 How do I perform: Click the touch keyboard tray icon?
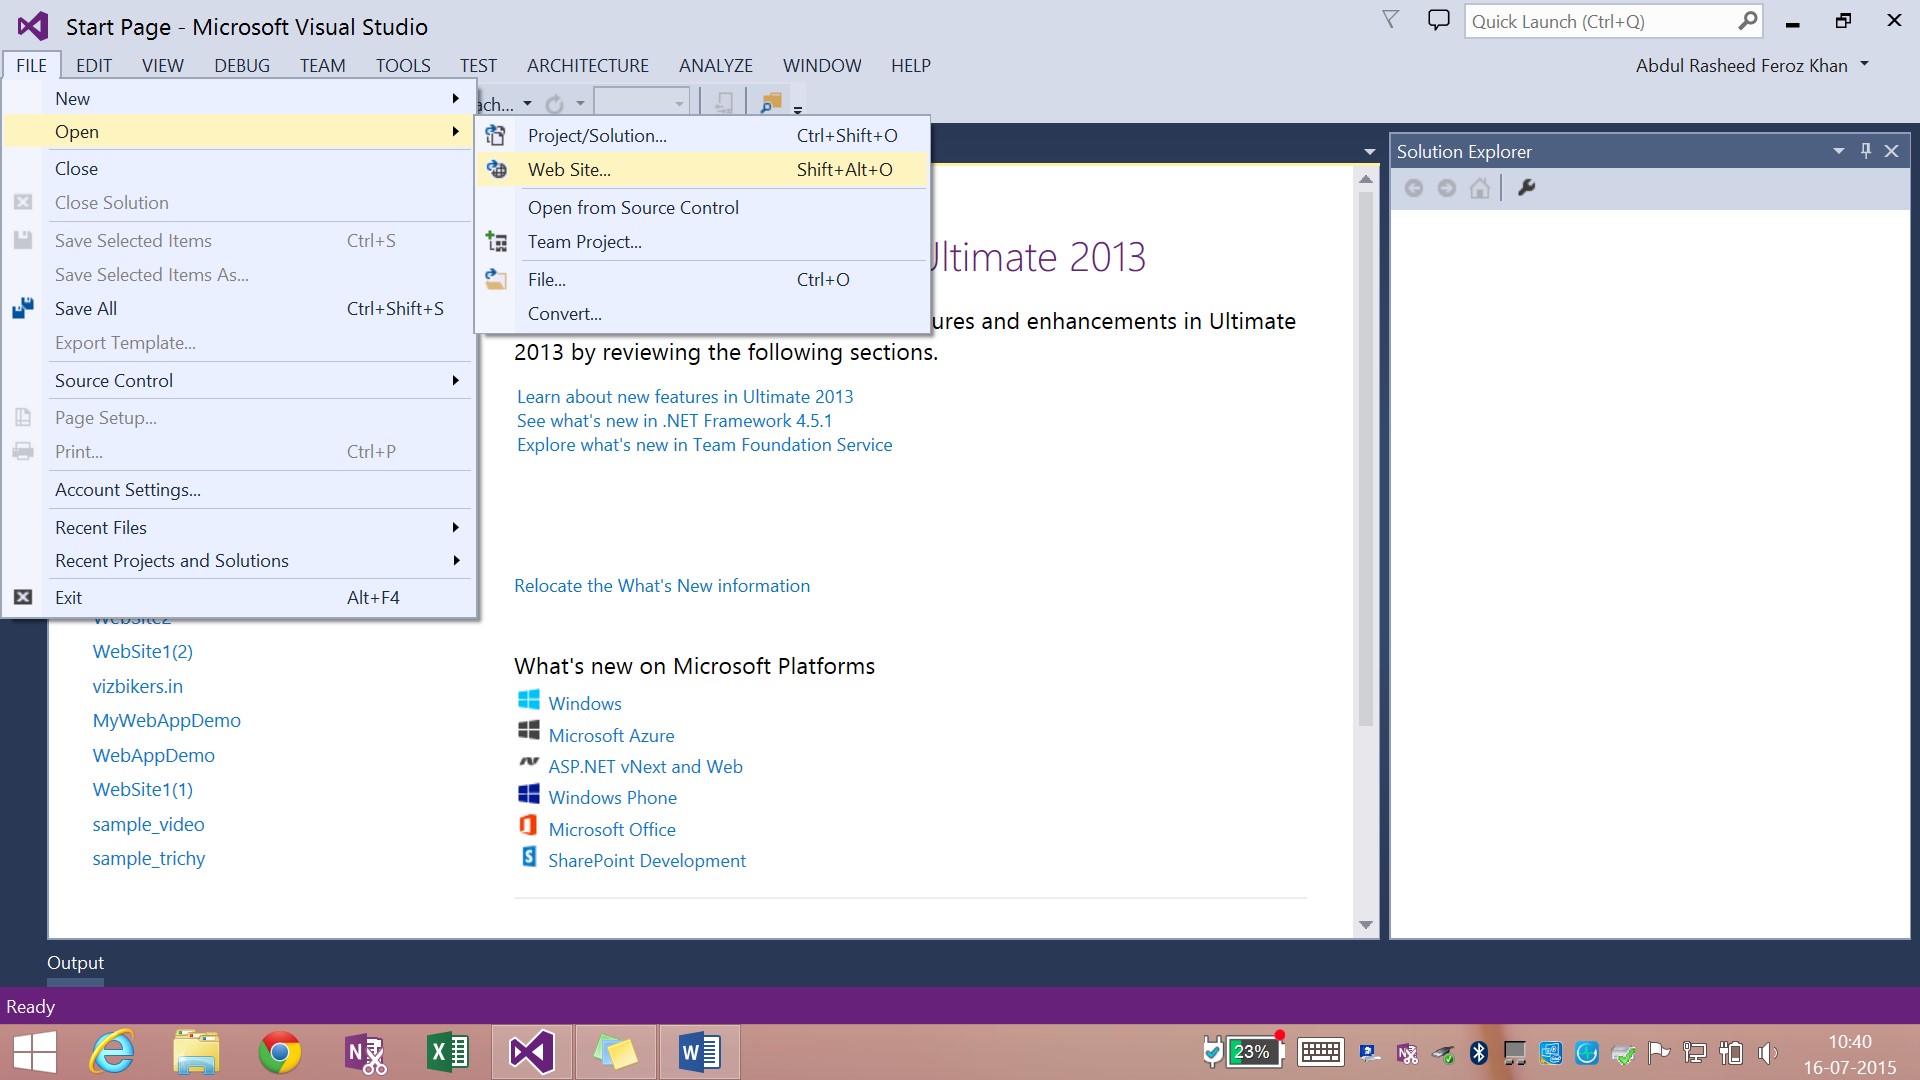(x=1320, y=1052)
